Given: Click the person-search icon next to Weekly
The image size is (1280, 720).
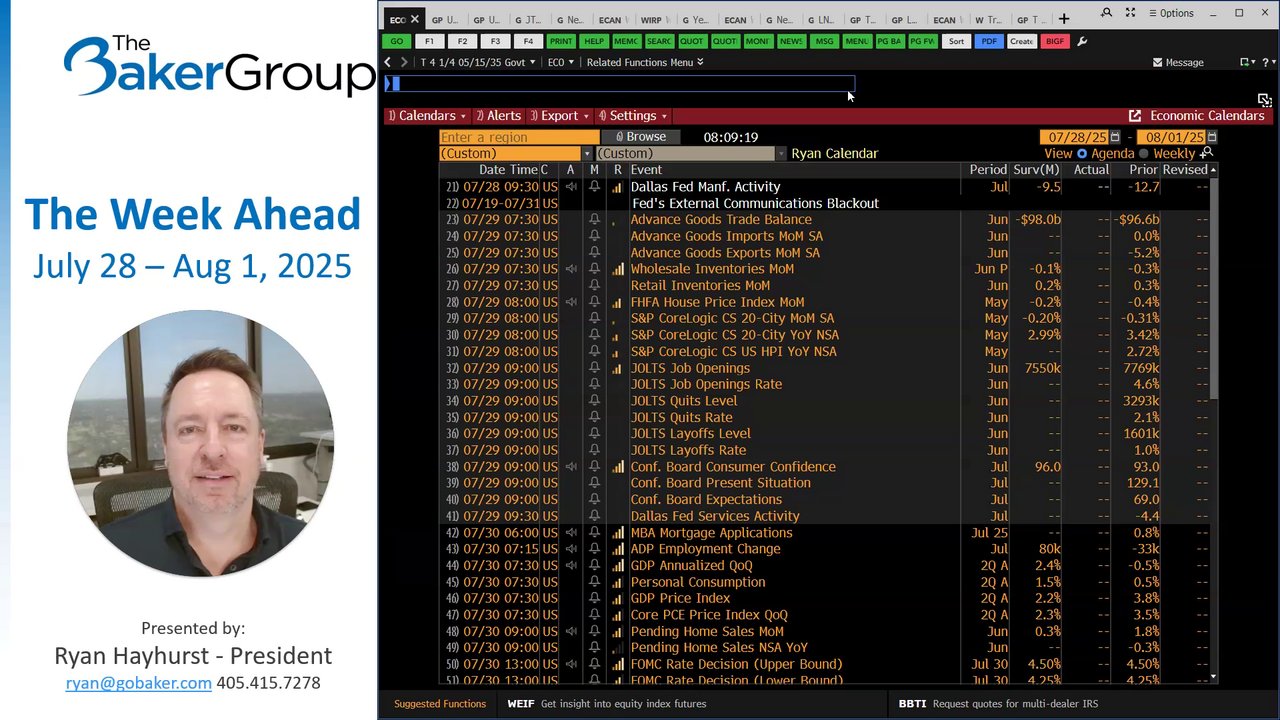Looking at the screenshot, I should pos(1207,153).
